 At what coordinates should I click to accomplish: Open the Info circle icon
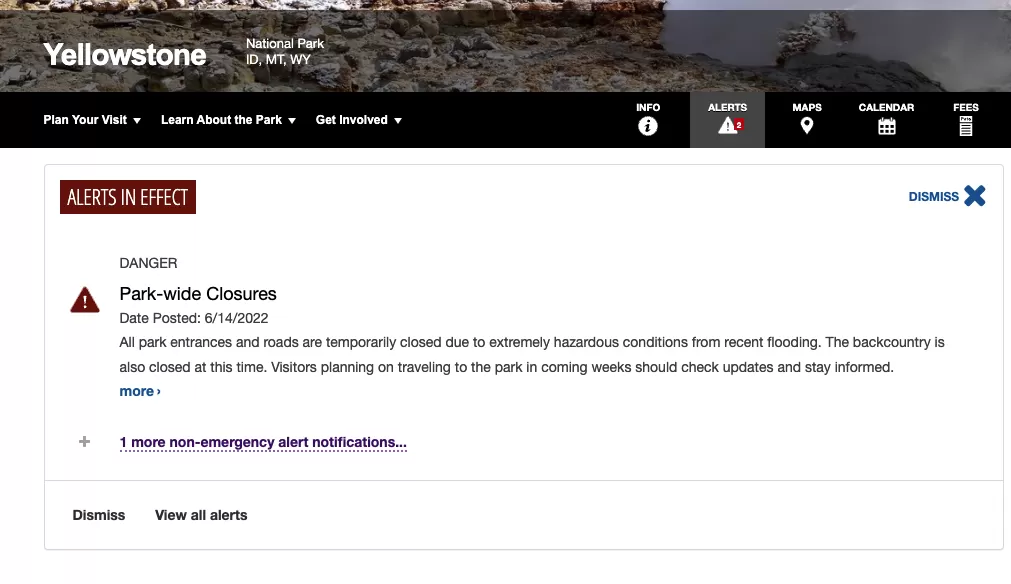point(647,126)
